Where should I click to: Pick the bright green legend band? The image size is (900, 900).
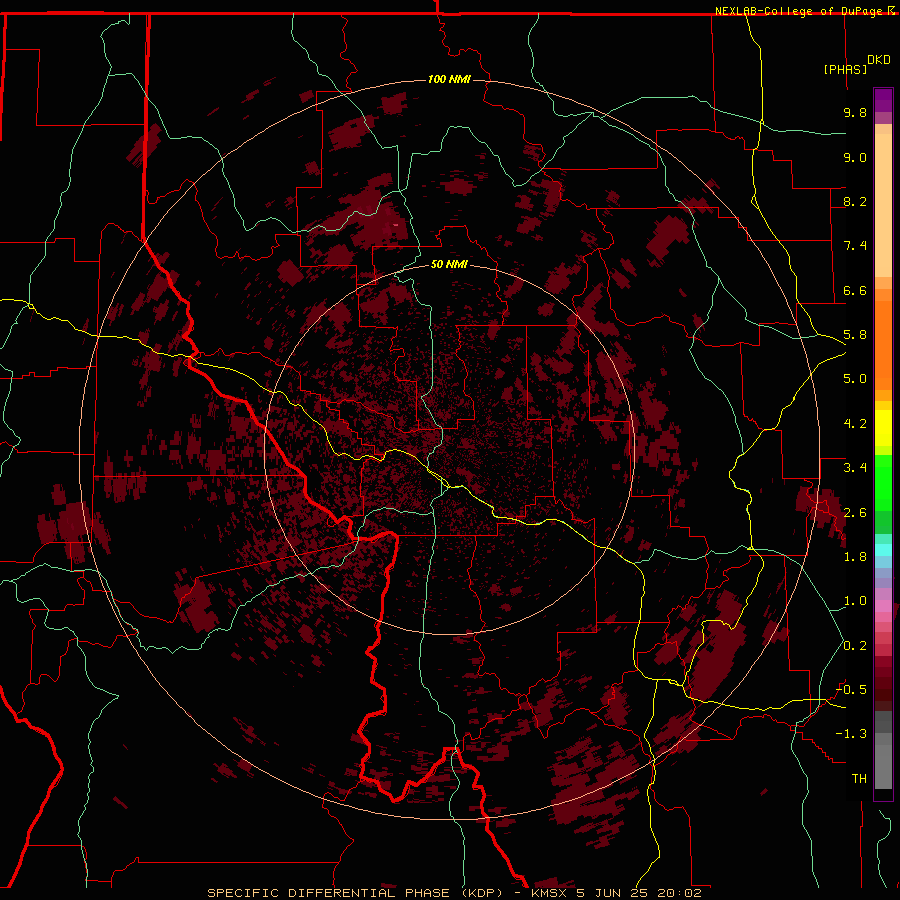(x=883, y=483)
